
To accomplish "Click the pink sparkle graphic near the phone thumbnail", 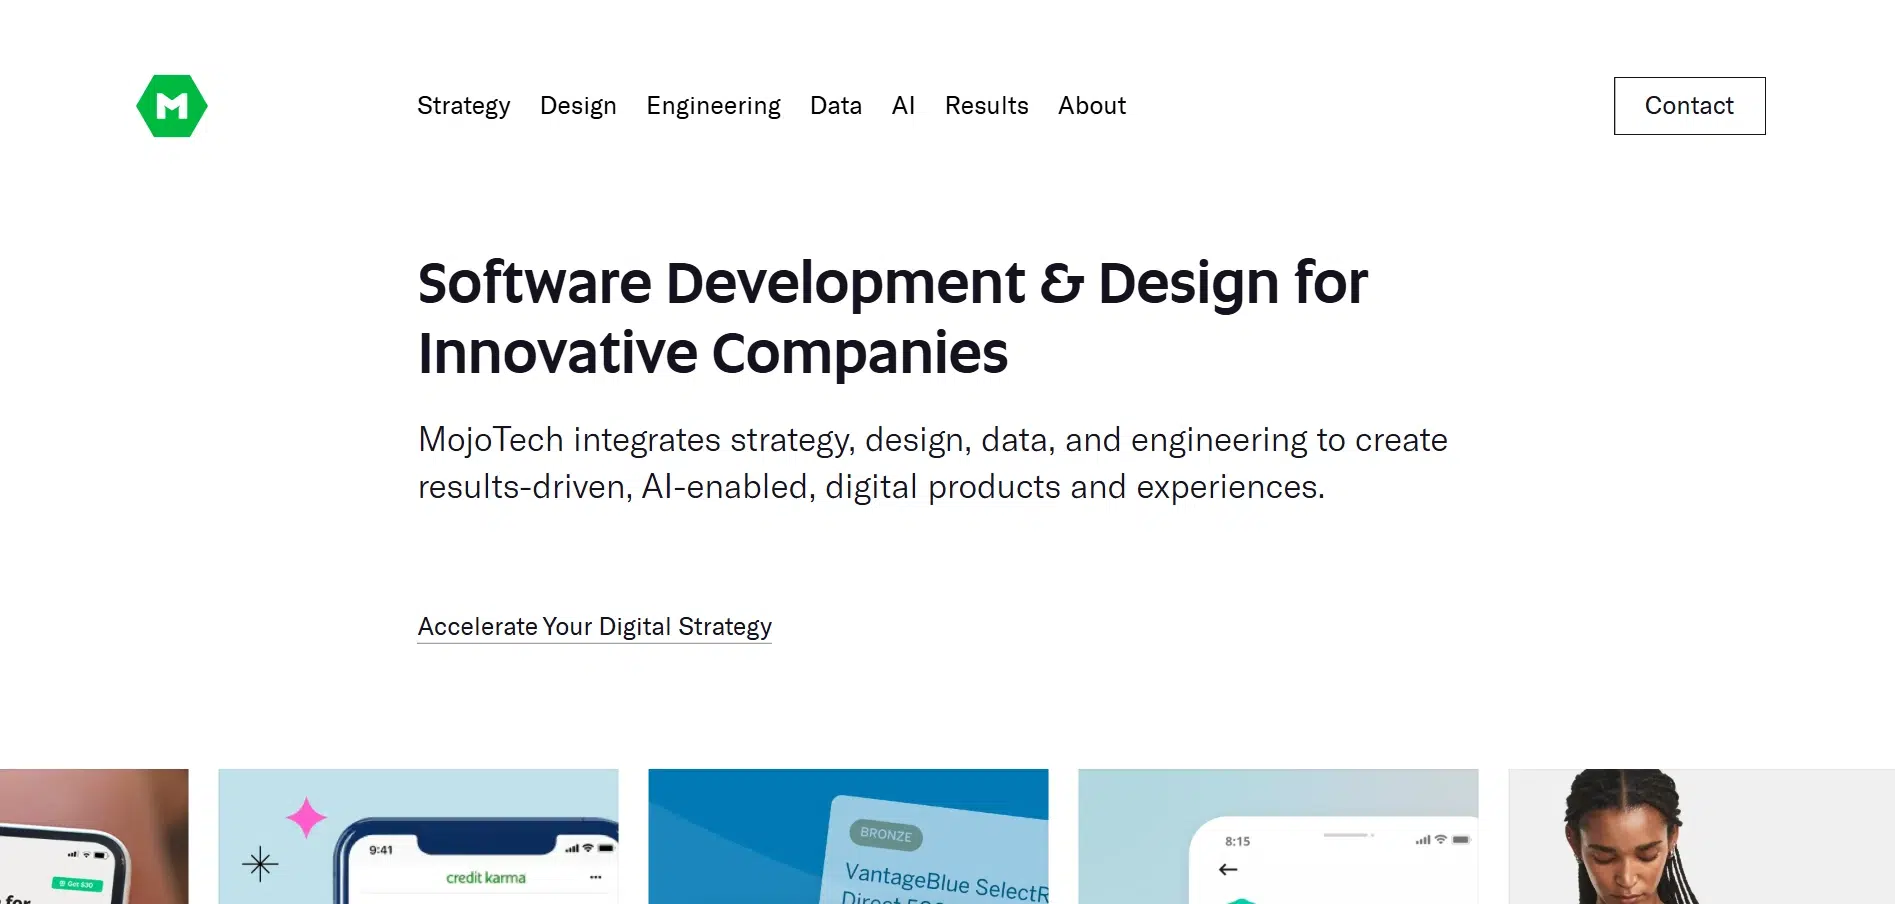I will (306, 818).
